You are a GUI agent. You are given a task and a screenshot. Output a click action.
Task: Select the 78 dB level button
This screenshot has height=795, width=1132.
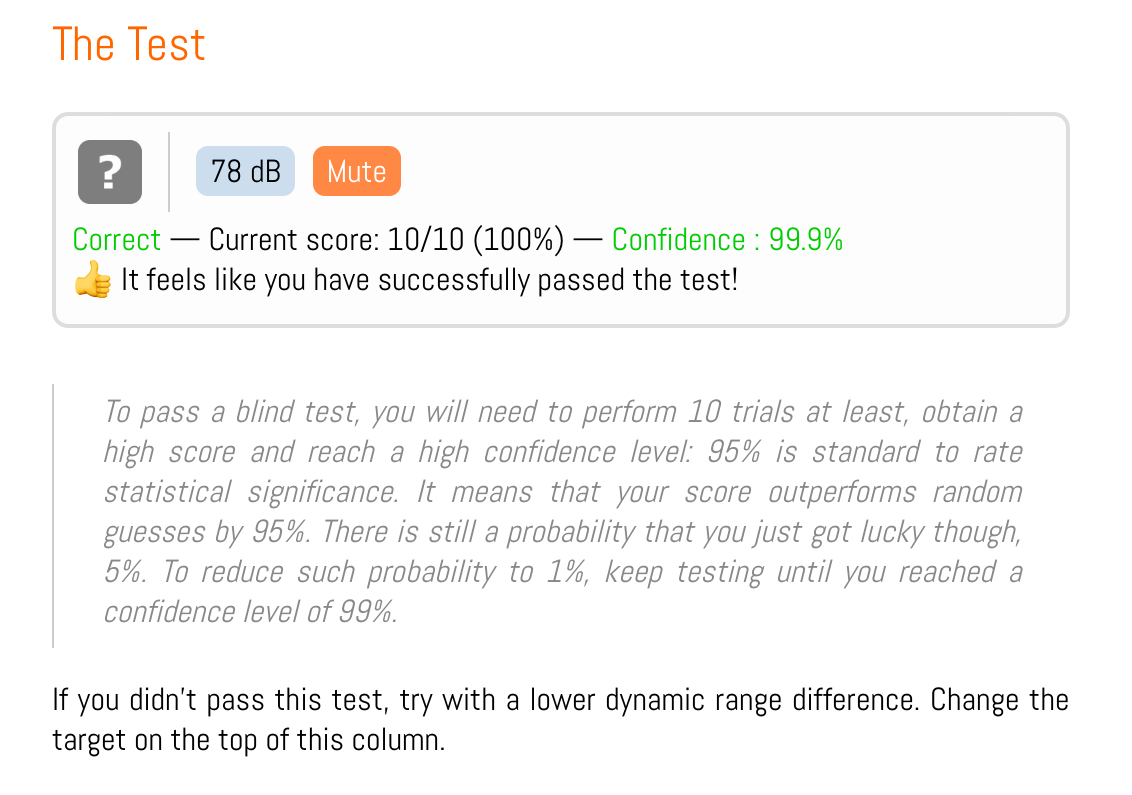[245, 171]
